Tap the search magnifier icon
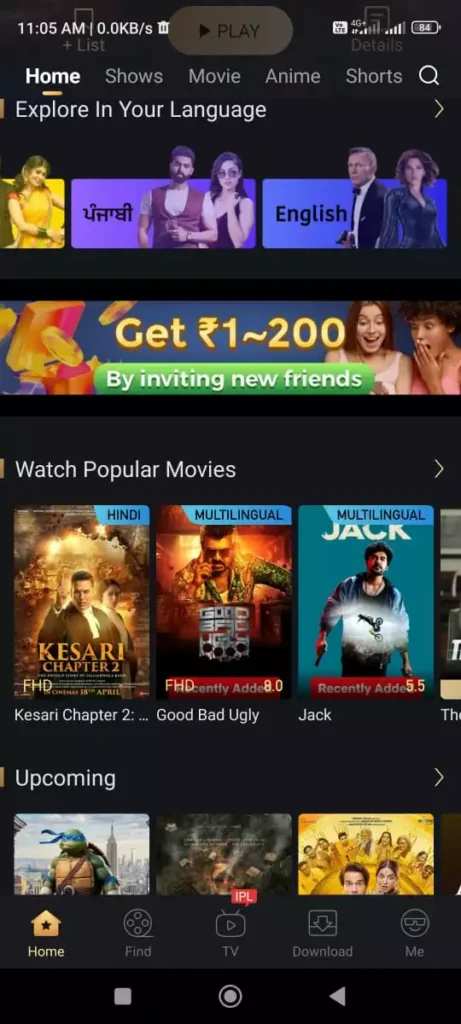 coord(428,76)
